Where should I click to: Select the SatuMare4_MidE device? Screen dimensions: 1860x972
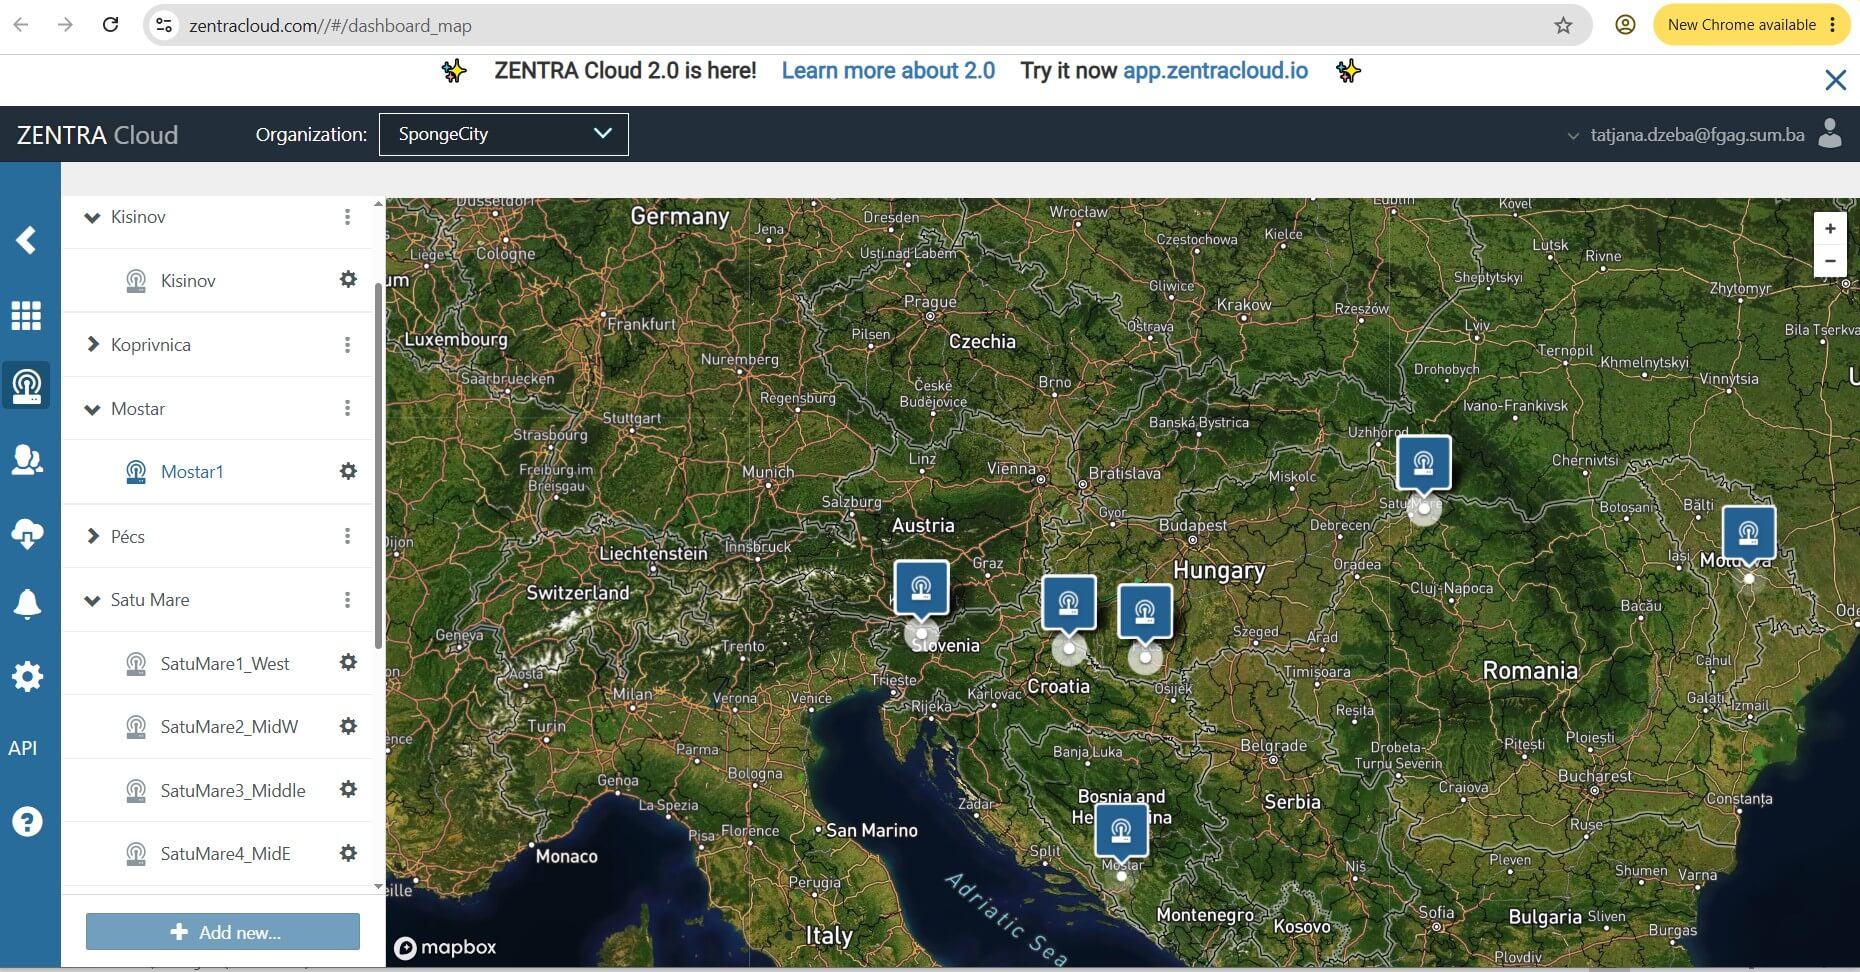point(225,854)
